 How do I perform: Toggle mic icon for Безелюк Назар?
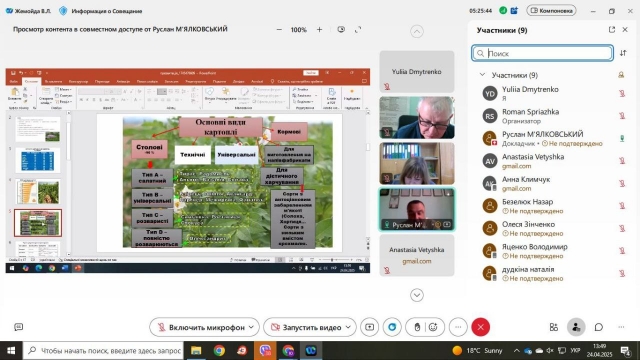(x=622, y=206)
